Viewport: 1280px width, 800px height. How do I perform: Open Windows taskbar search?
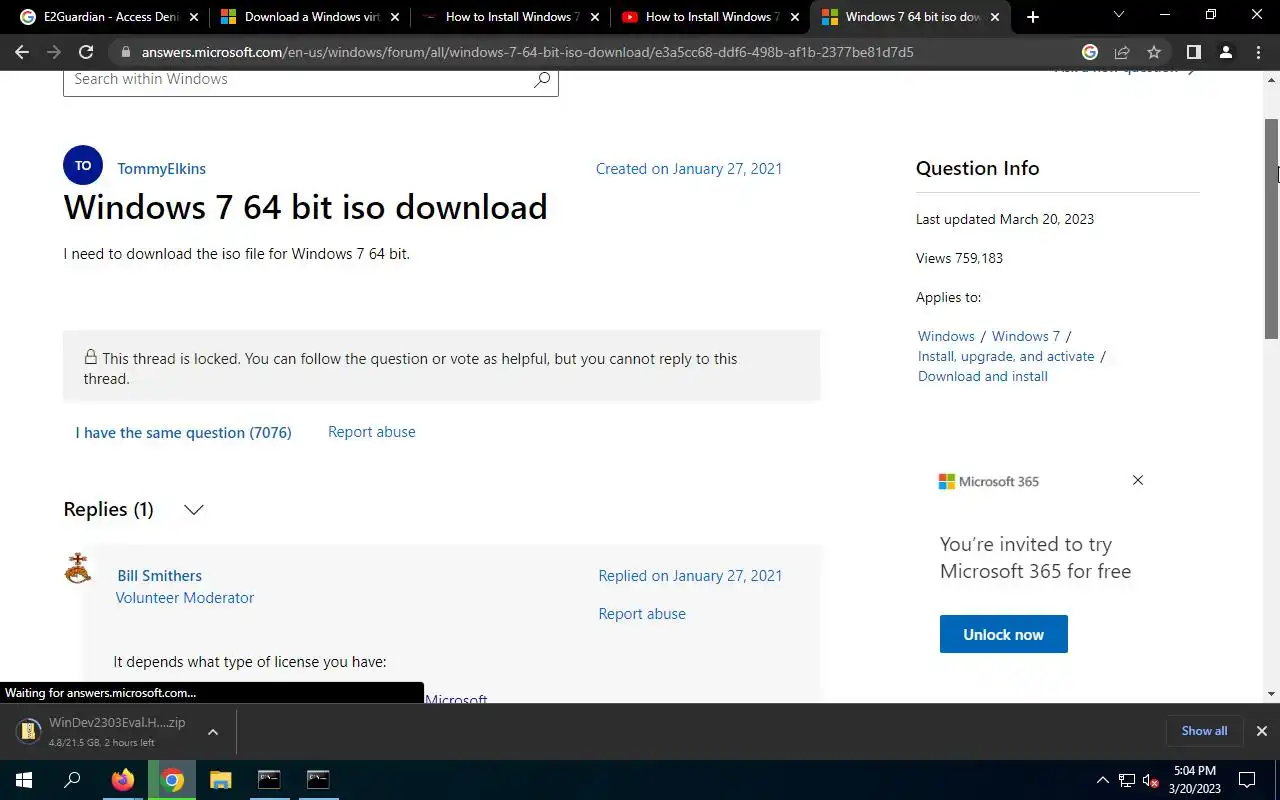pos(72,780)
